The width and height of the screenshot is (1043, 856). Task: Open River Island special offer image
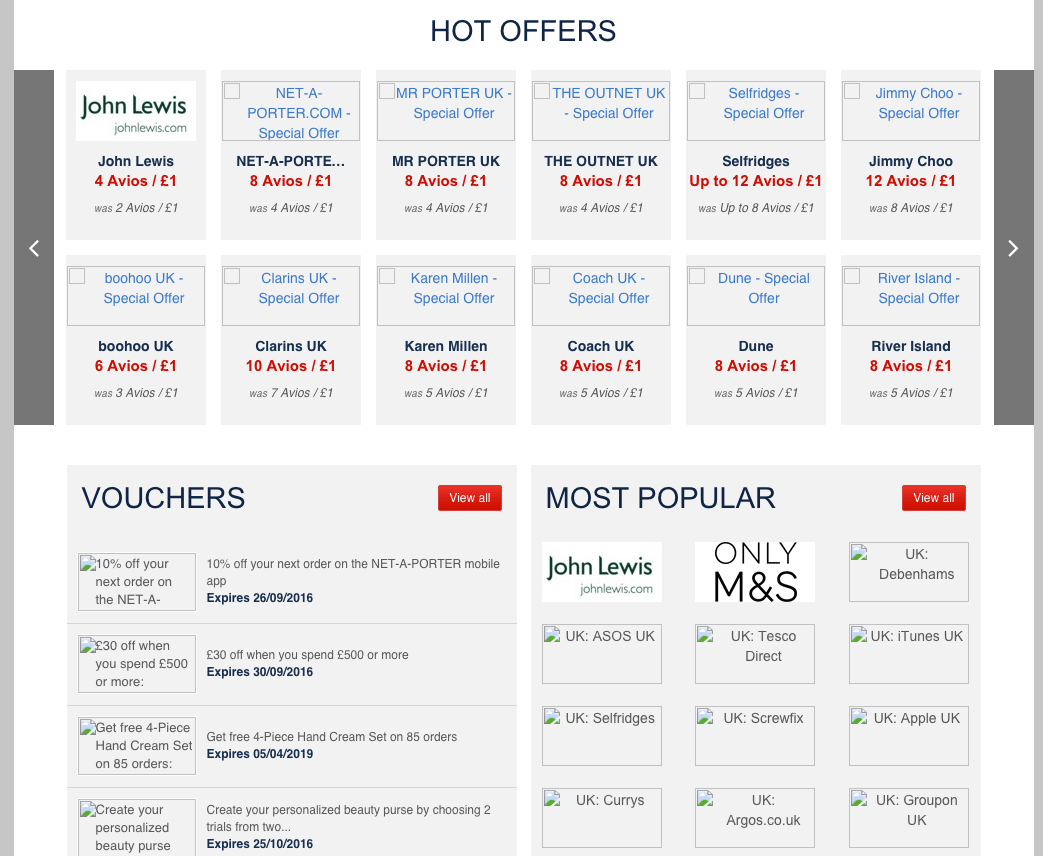point(911,296)
